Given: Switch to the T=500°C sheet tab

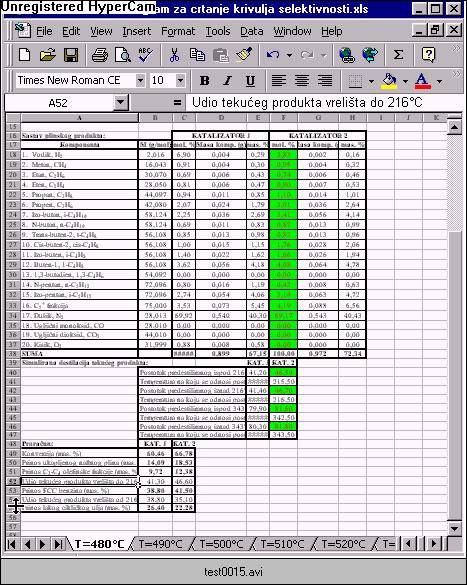Looking at the screenshot, I should [221, 544].
